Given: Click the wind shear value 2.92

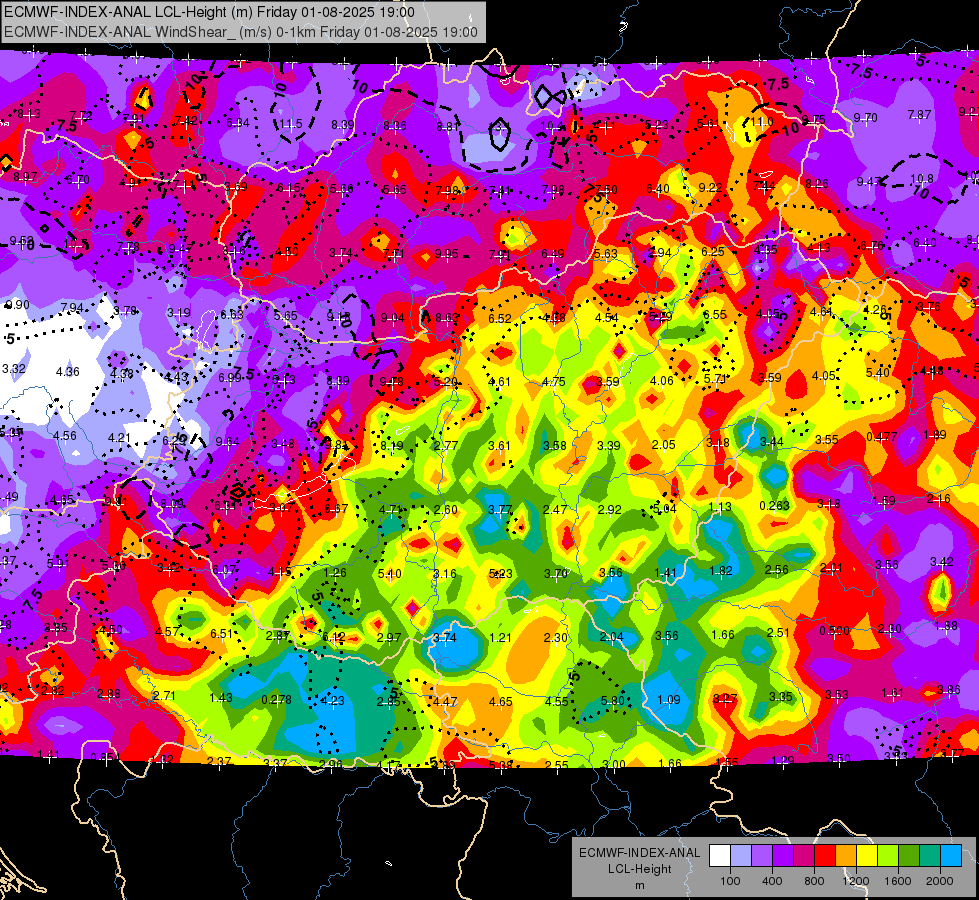Looking at the screenshot, I should point(609,510).
